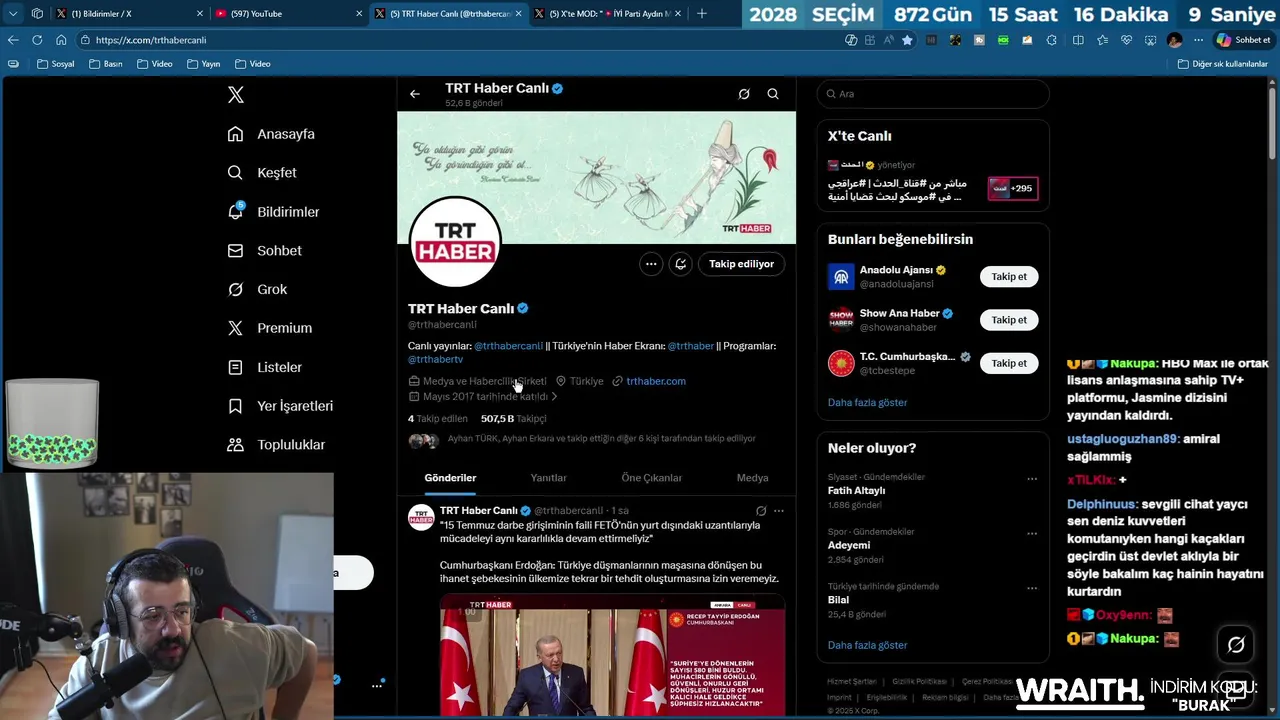Open the TRT Haber profile picture
The height and width of the screenshot is (720, 1280).
(455, 243)
